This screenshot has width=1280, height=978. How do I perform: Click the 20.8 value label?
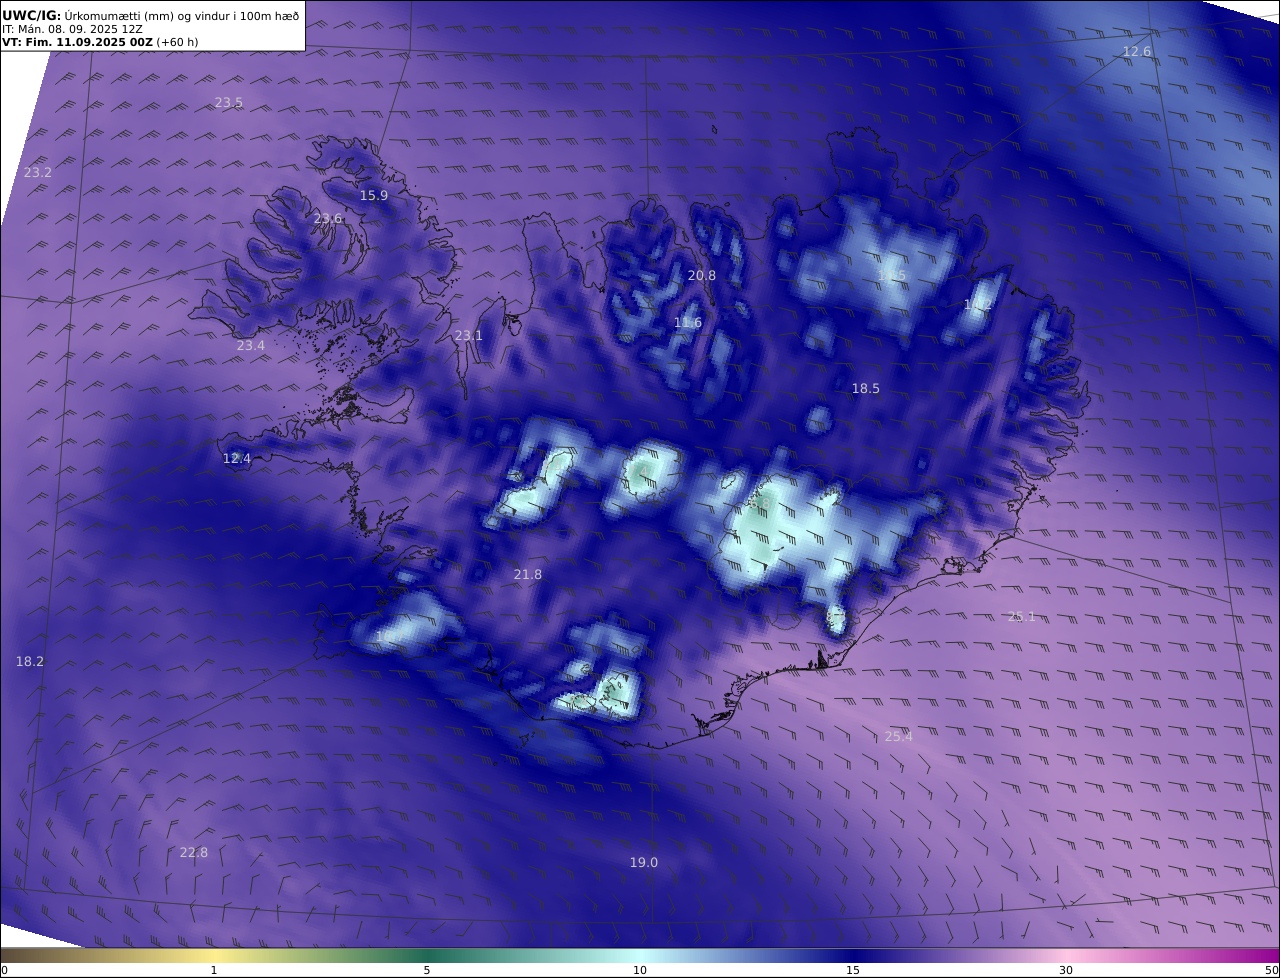coord(702,275)
